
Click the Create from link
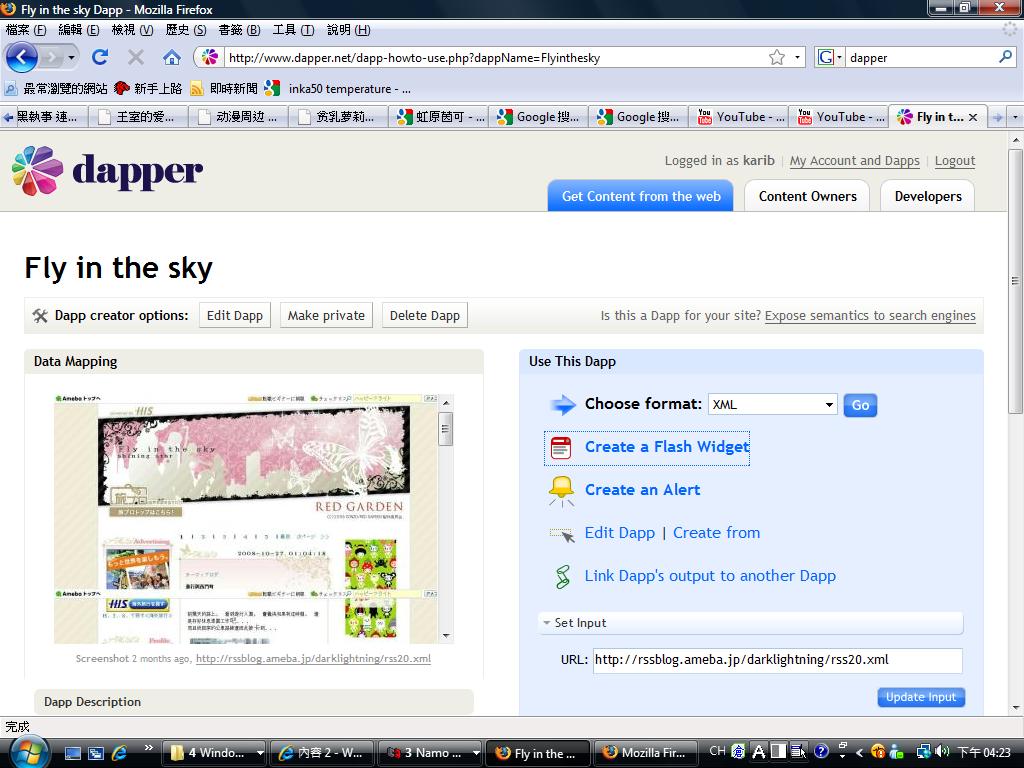point(716,533)
